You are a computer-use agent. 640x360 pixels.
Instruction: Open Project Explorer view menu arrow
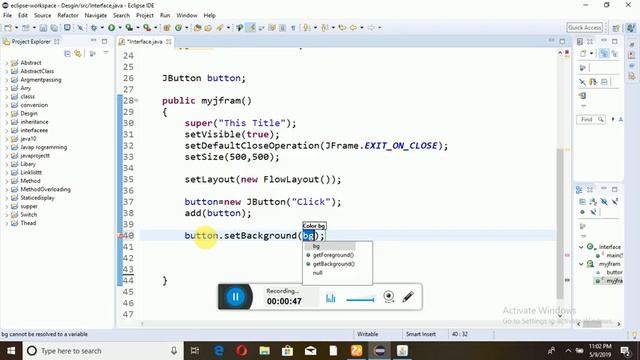pos(106,53)
